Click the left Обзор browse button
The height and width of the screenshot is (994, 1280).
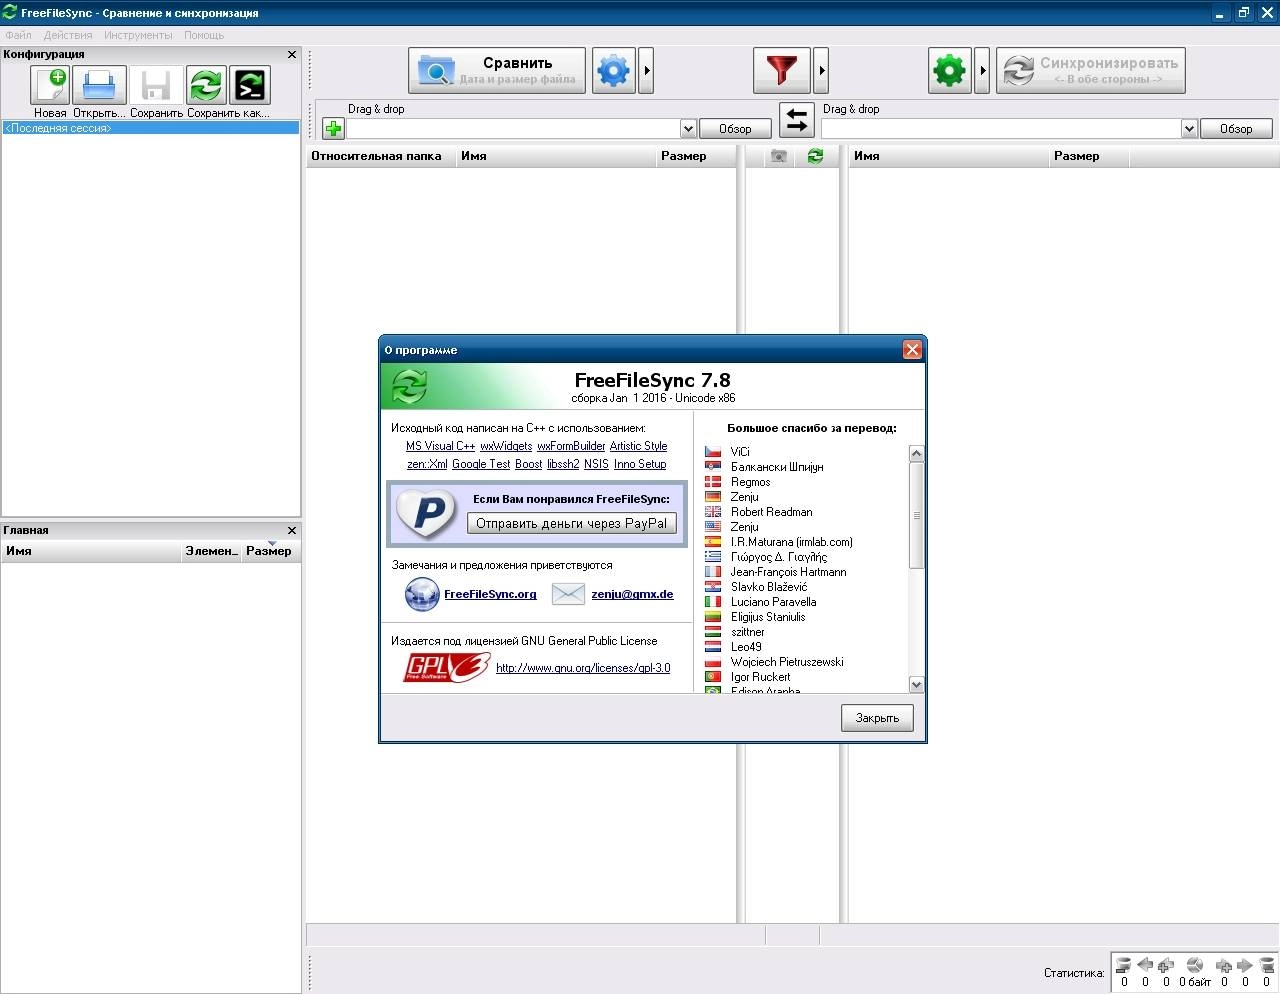(735, 128)
